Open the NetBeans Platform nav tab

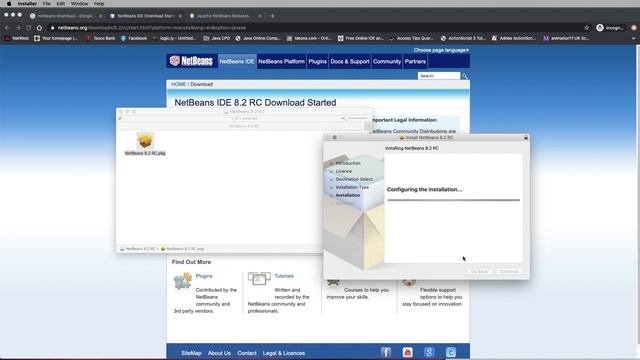pos(281,62)
